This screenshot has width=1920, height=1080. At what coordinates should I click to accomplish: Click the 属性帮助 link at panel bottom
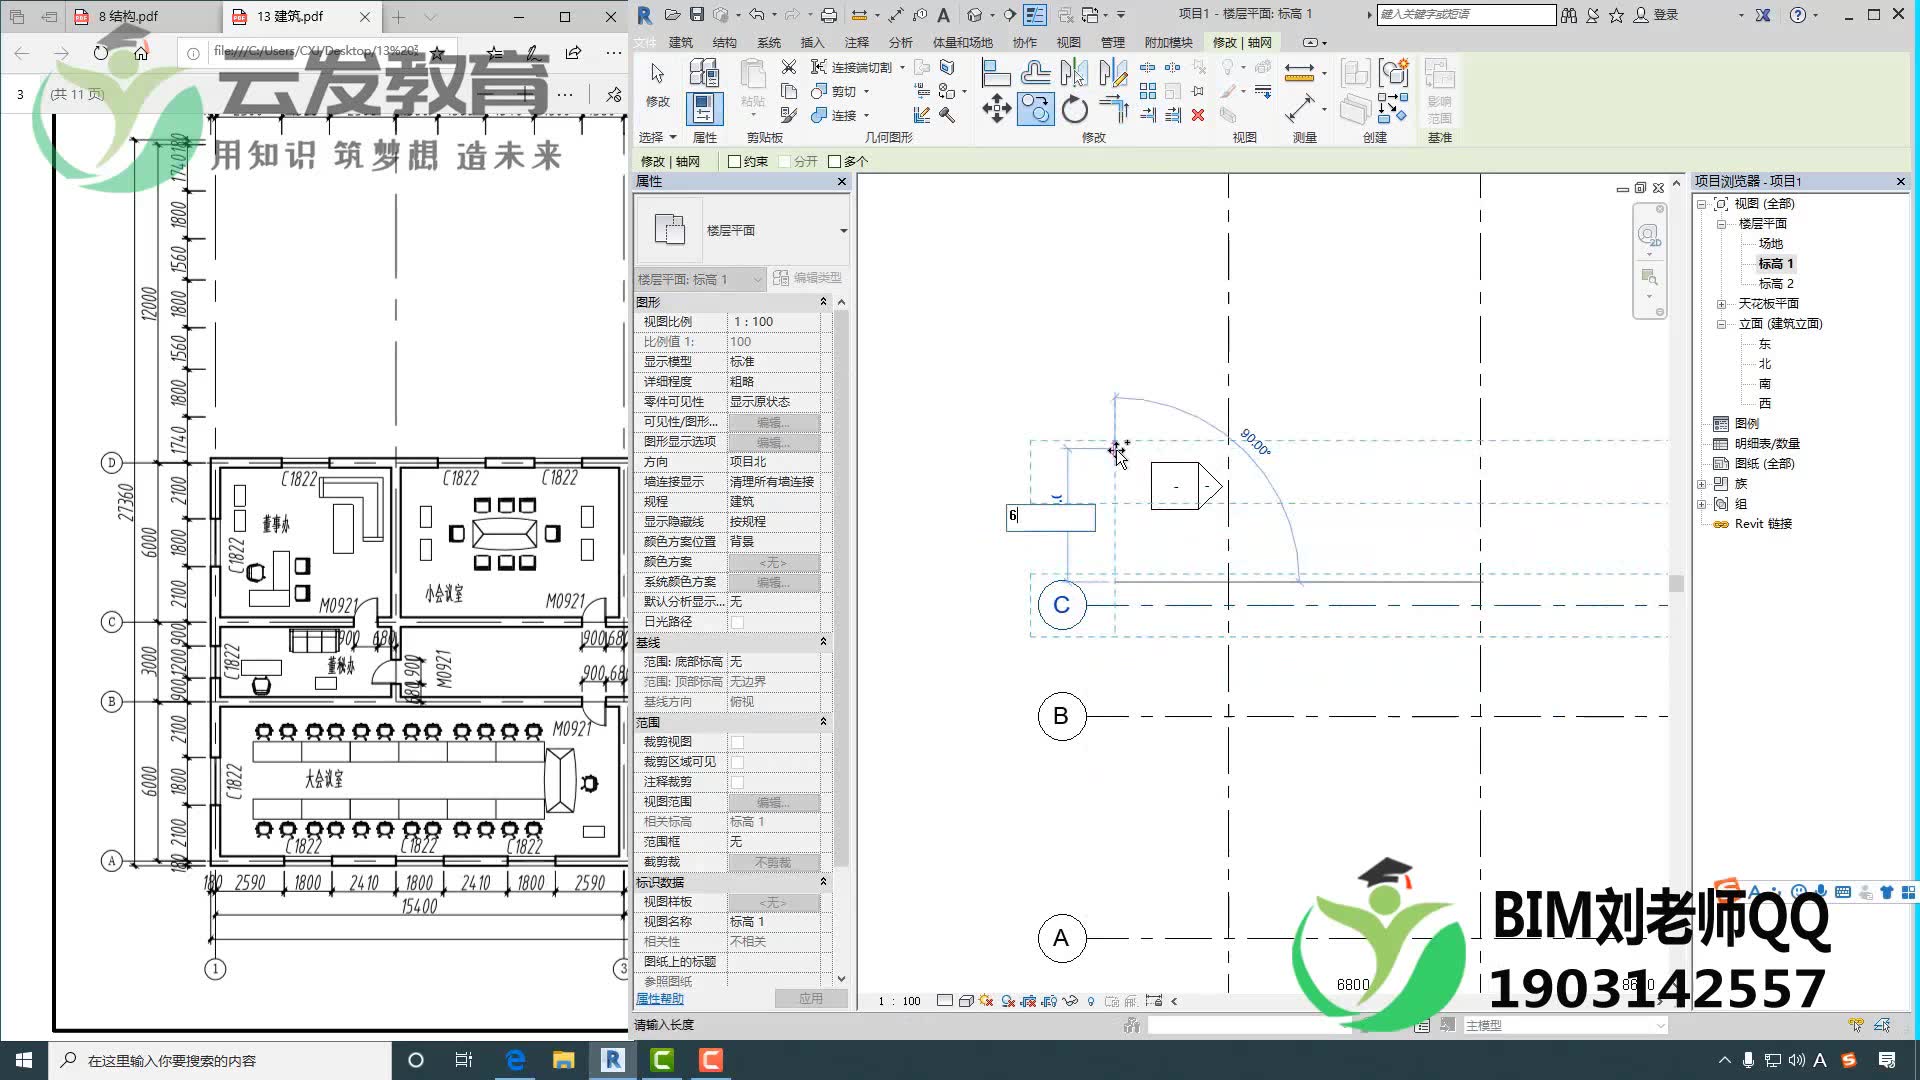coord(659,998)
